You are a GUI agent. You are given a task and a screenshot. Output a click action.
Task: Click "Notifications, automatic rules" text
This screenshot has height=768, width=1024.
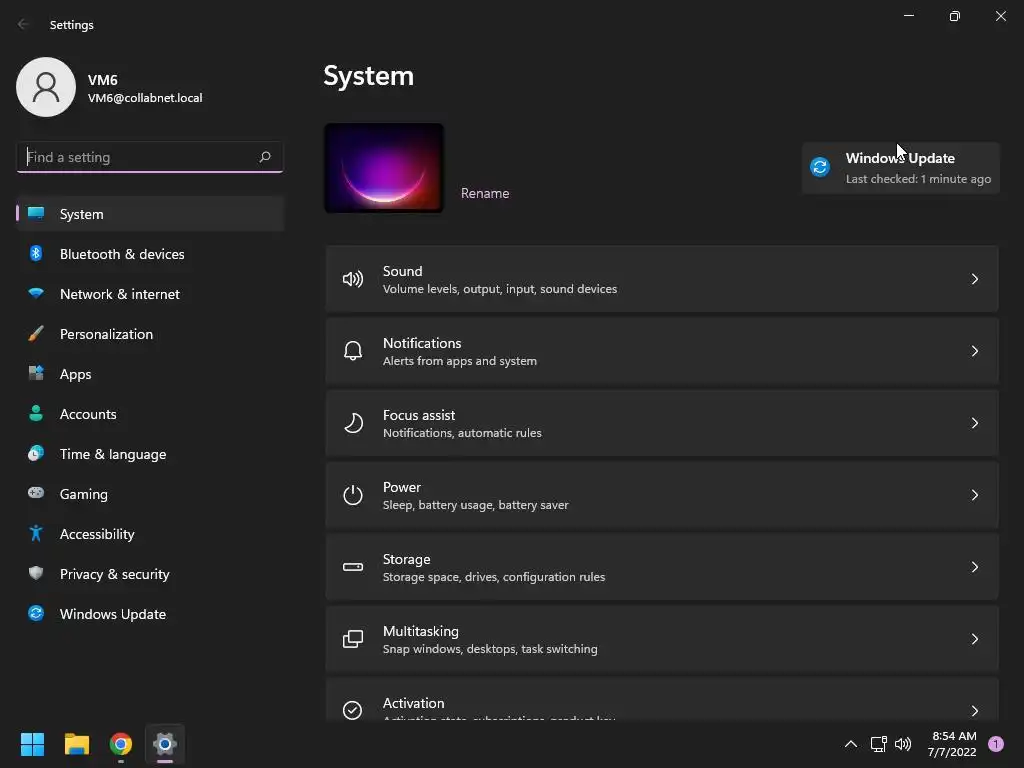(462, 433)
